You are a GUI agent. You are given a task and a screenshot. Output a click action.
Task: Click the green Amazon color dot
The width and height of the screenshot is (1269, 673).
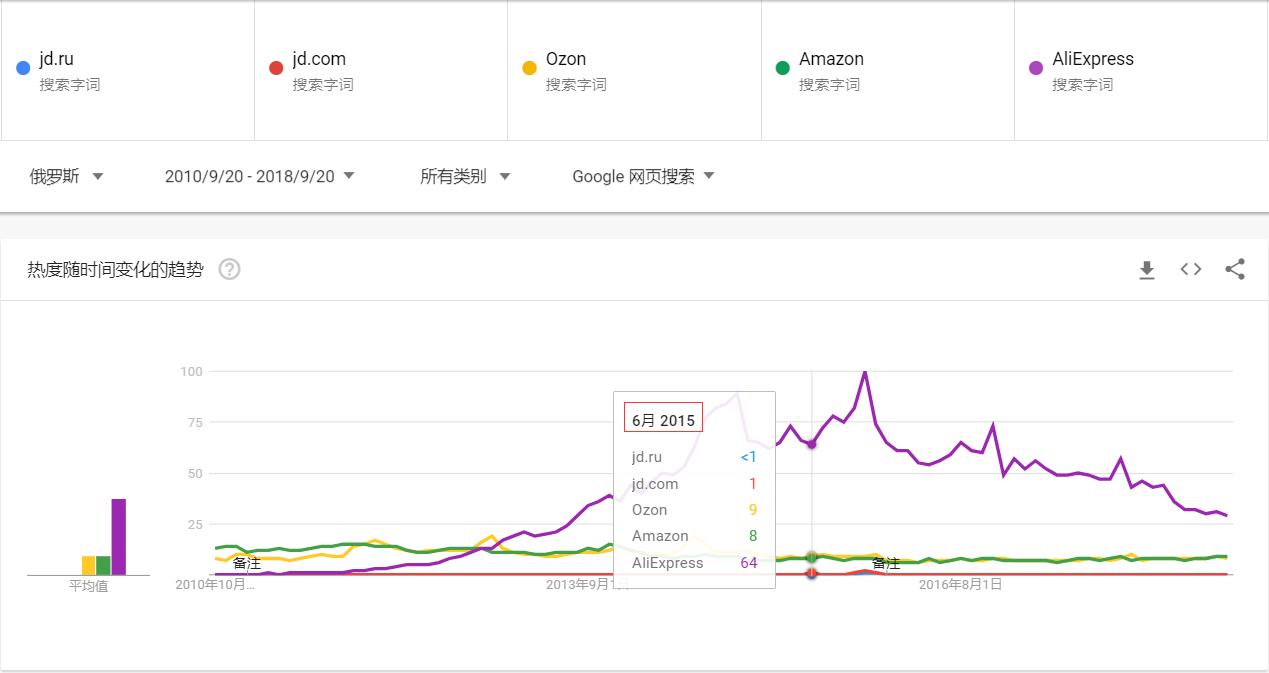[783, 68]
